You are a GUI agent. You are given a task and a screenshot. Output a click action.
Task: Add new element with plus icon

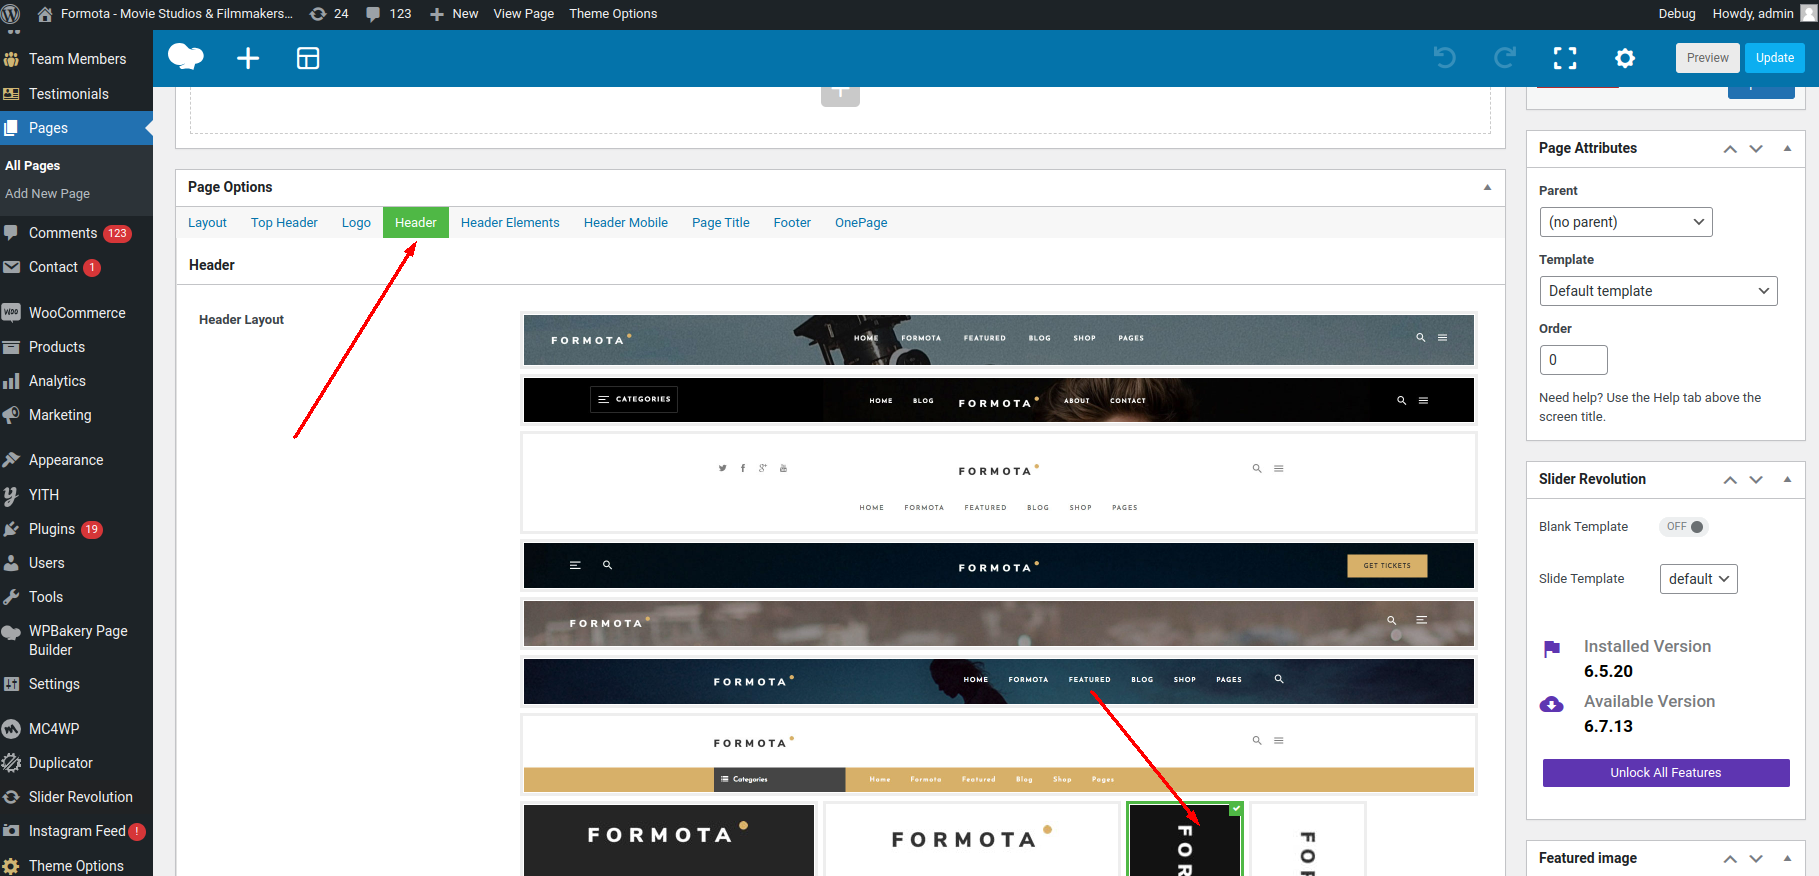pos(248,58)
